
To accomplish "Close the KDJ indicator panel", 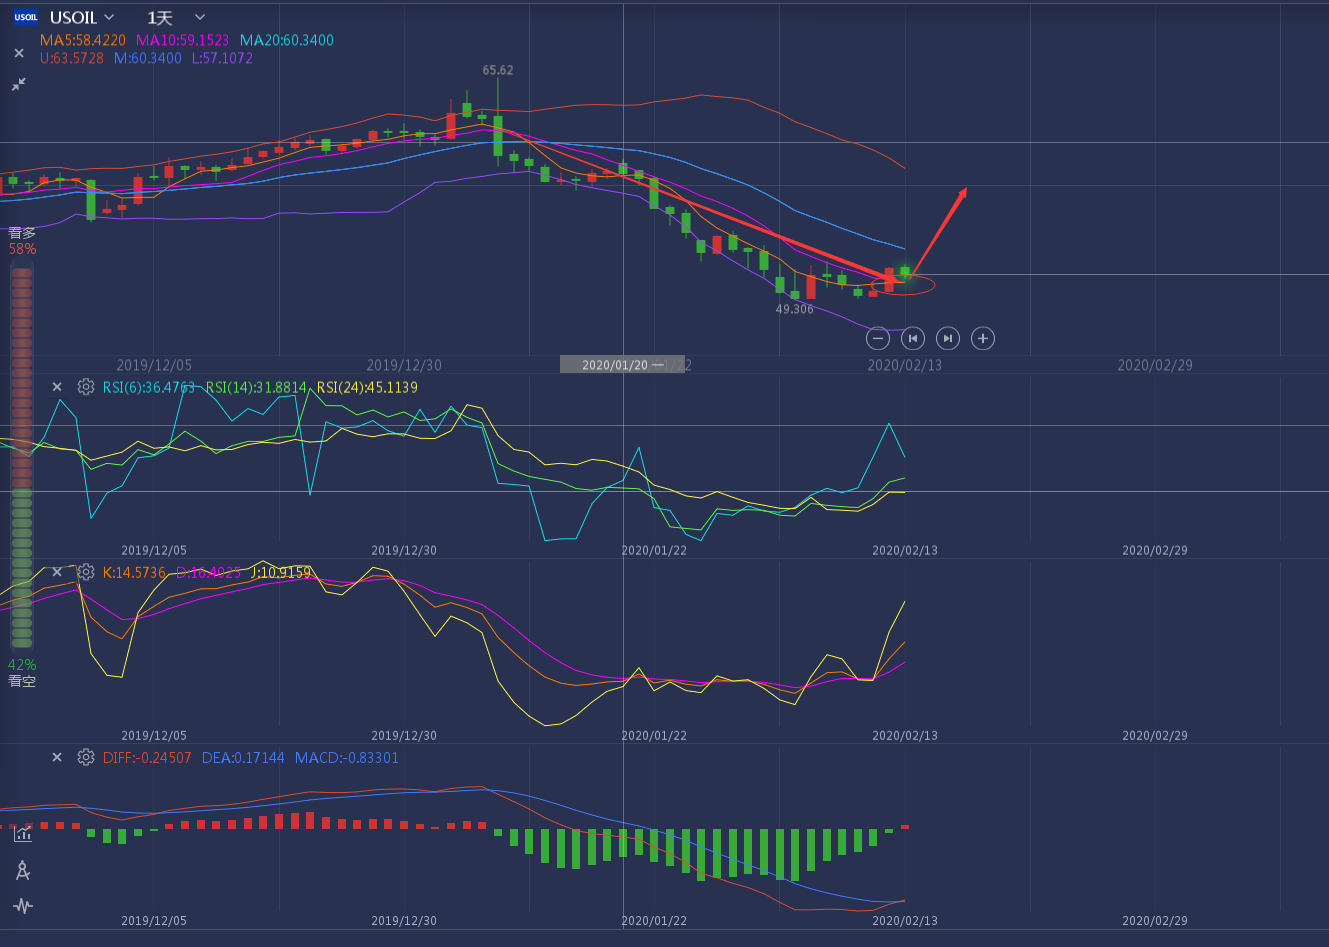I will tap(57, 572).
